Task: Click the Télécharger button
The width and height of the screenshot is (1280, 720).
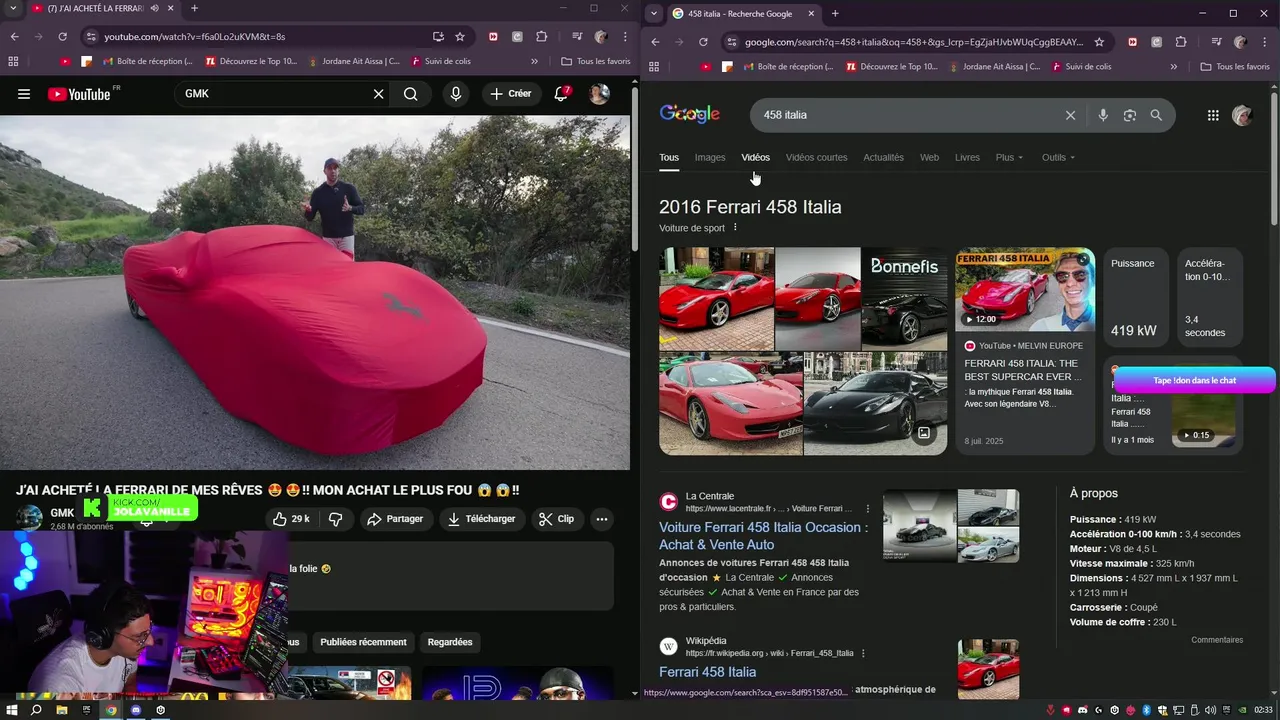Action: click(482, 519)
